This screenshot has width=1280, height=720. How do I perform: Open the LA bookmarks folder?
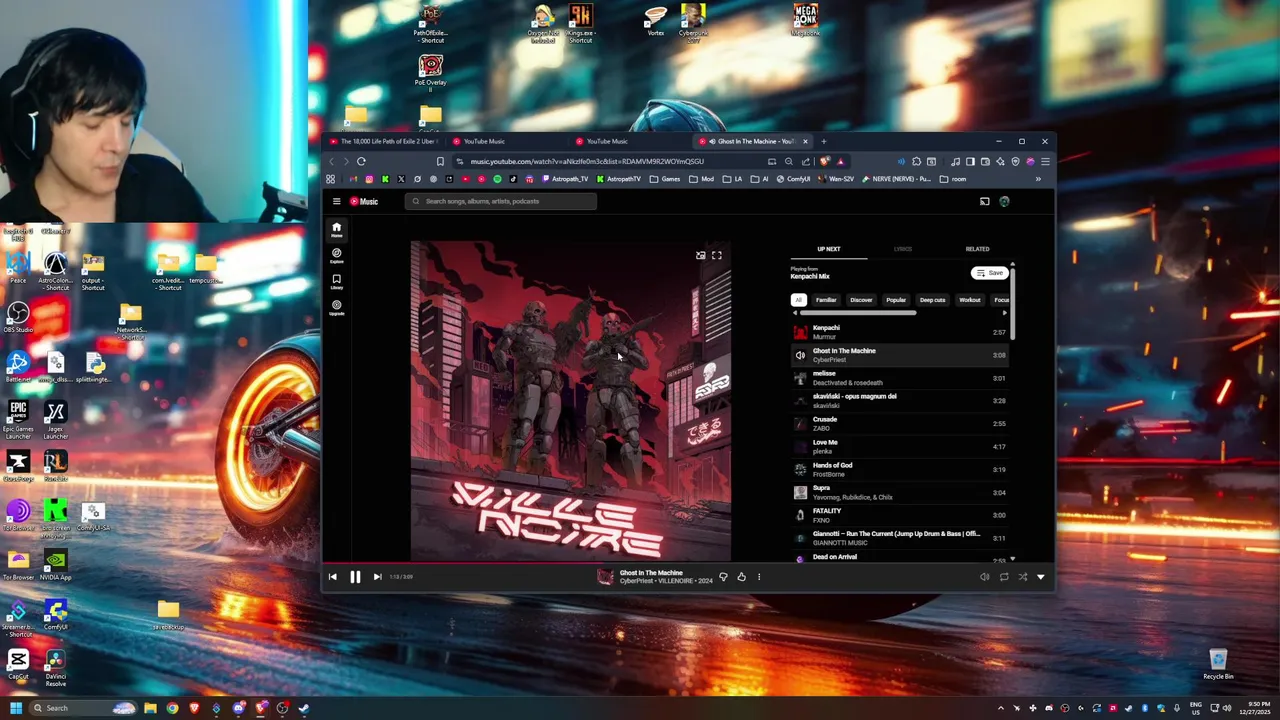pyautogui.click(x=732, y=179)
